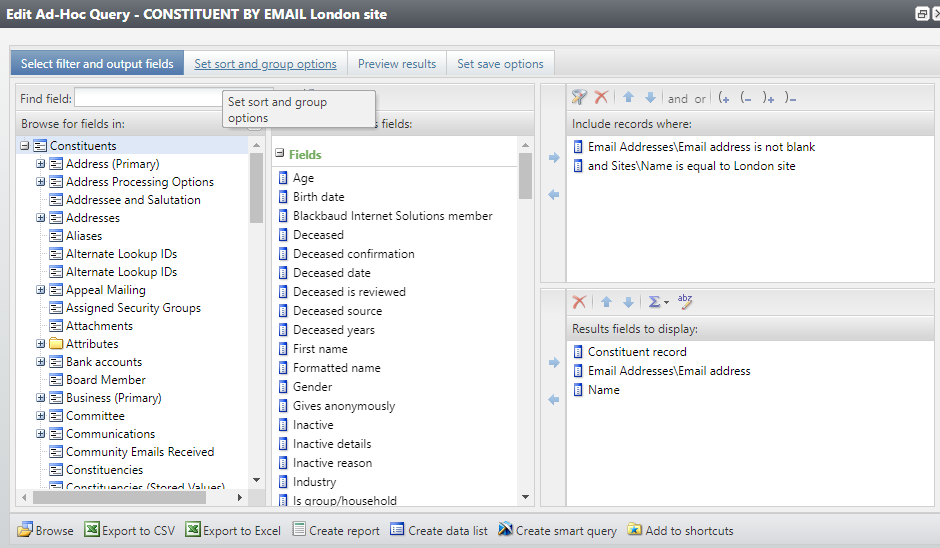Select the Gender field
Image resolution: width=940 pixels, height=548 pixels.
312,387
